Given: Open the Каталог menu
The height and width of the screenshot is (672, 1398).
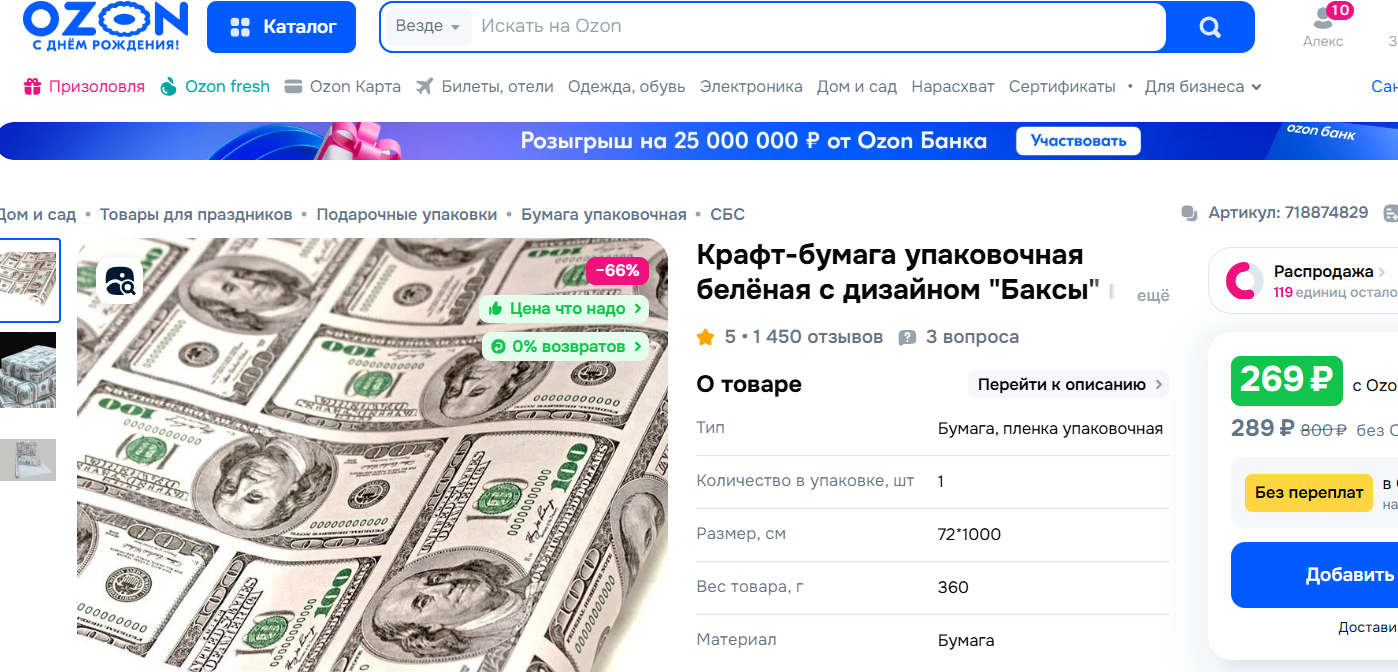Looking at the screenshot, I should [x=281, y=27].
